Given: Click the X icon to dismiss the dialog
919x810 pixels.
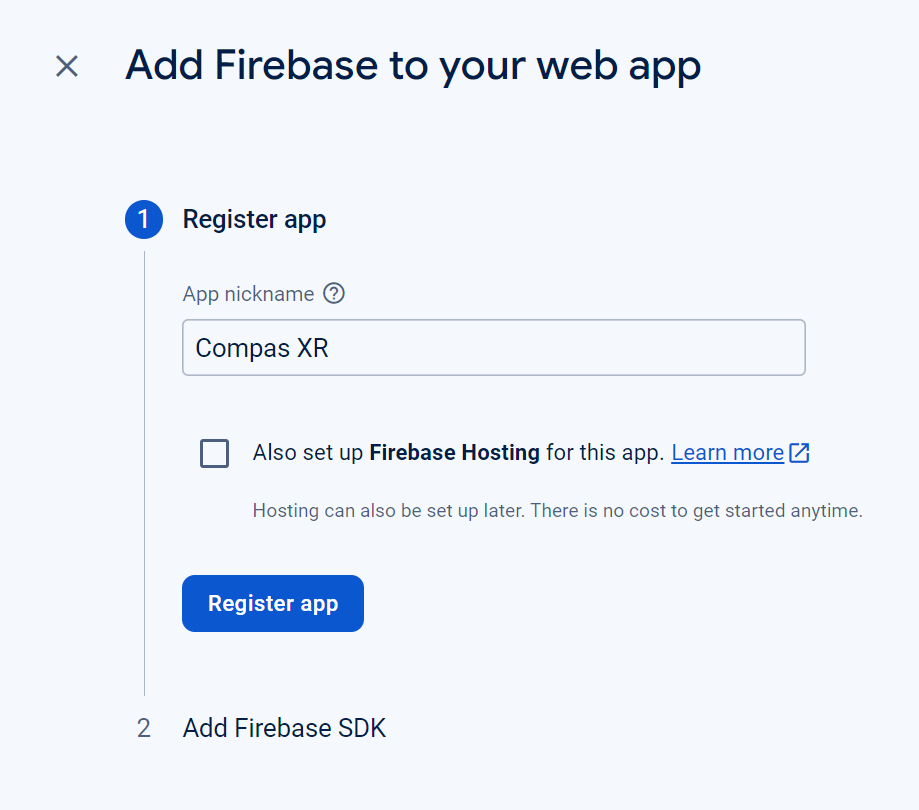Looking at the screenshot, I should click(x=66, y=66).
